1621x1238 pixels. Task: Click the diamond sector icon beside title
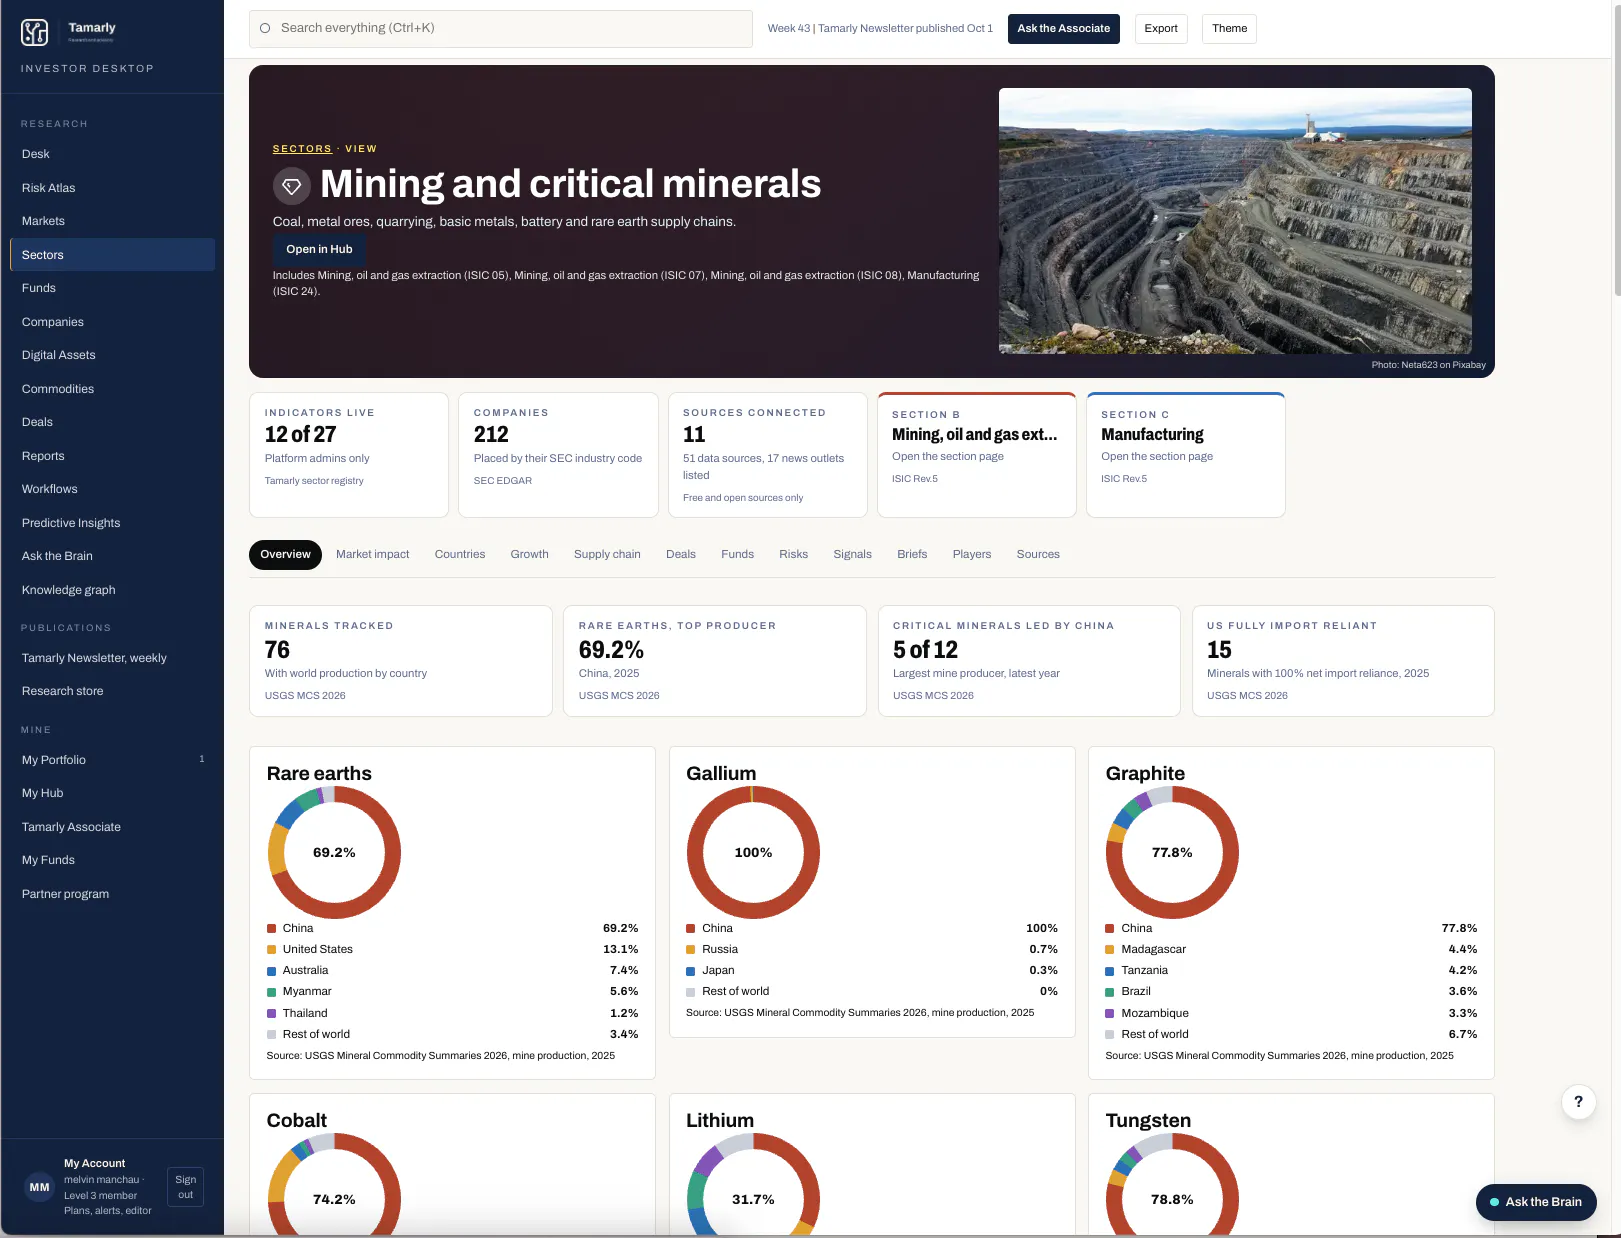[x=292, y=186]
